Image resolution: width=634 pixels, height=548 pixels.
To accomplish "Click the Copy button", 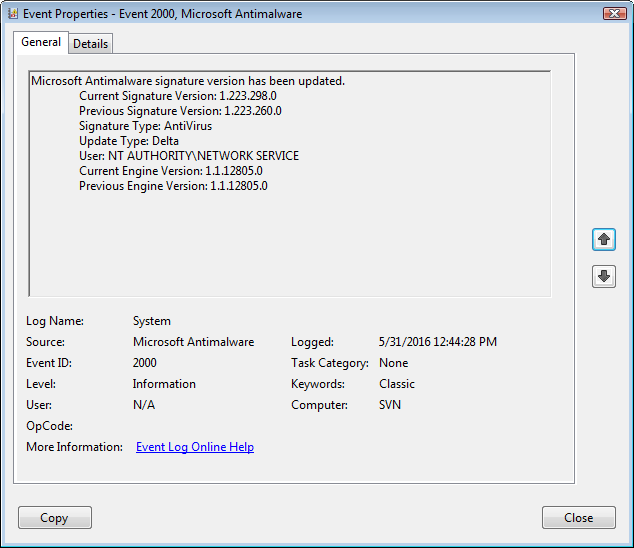I will (55, 517).
